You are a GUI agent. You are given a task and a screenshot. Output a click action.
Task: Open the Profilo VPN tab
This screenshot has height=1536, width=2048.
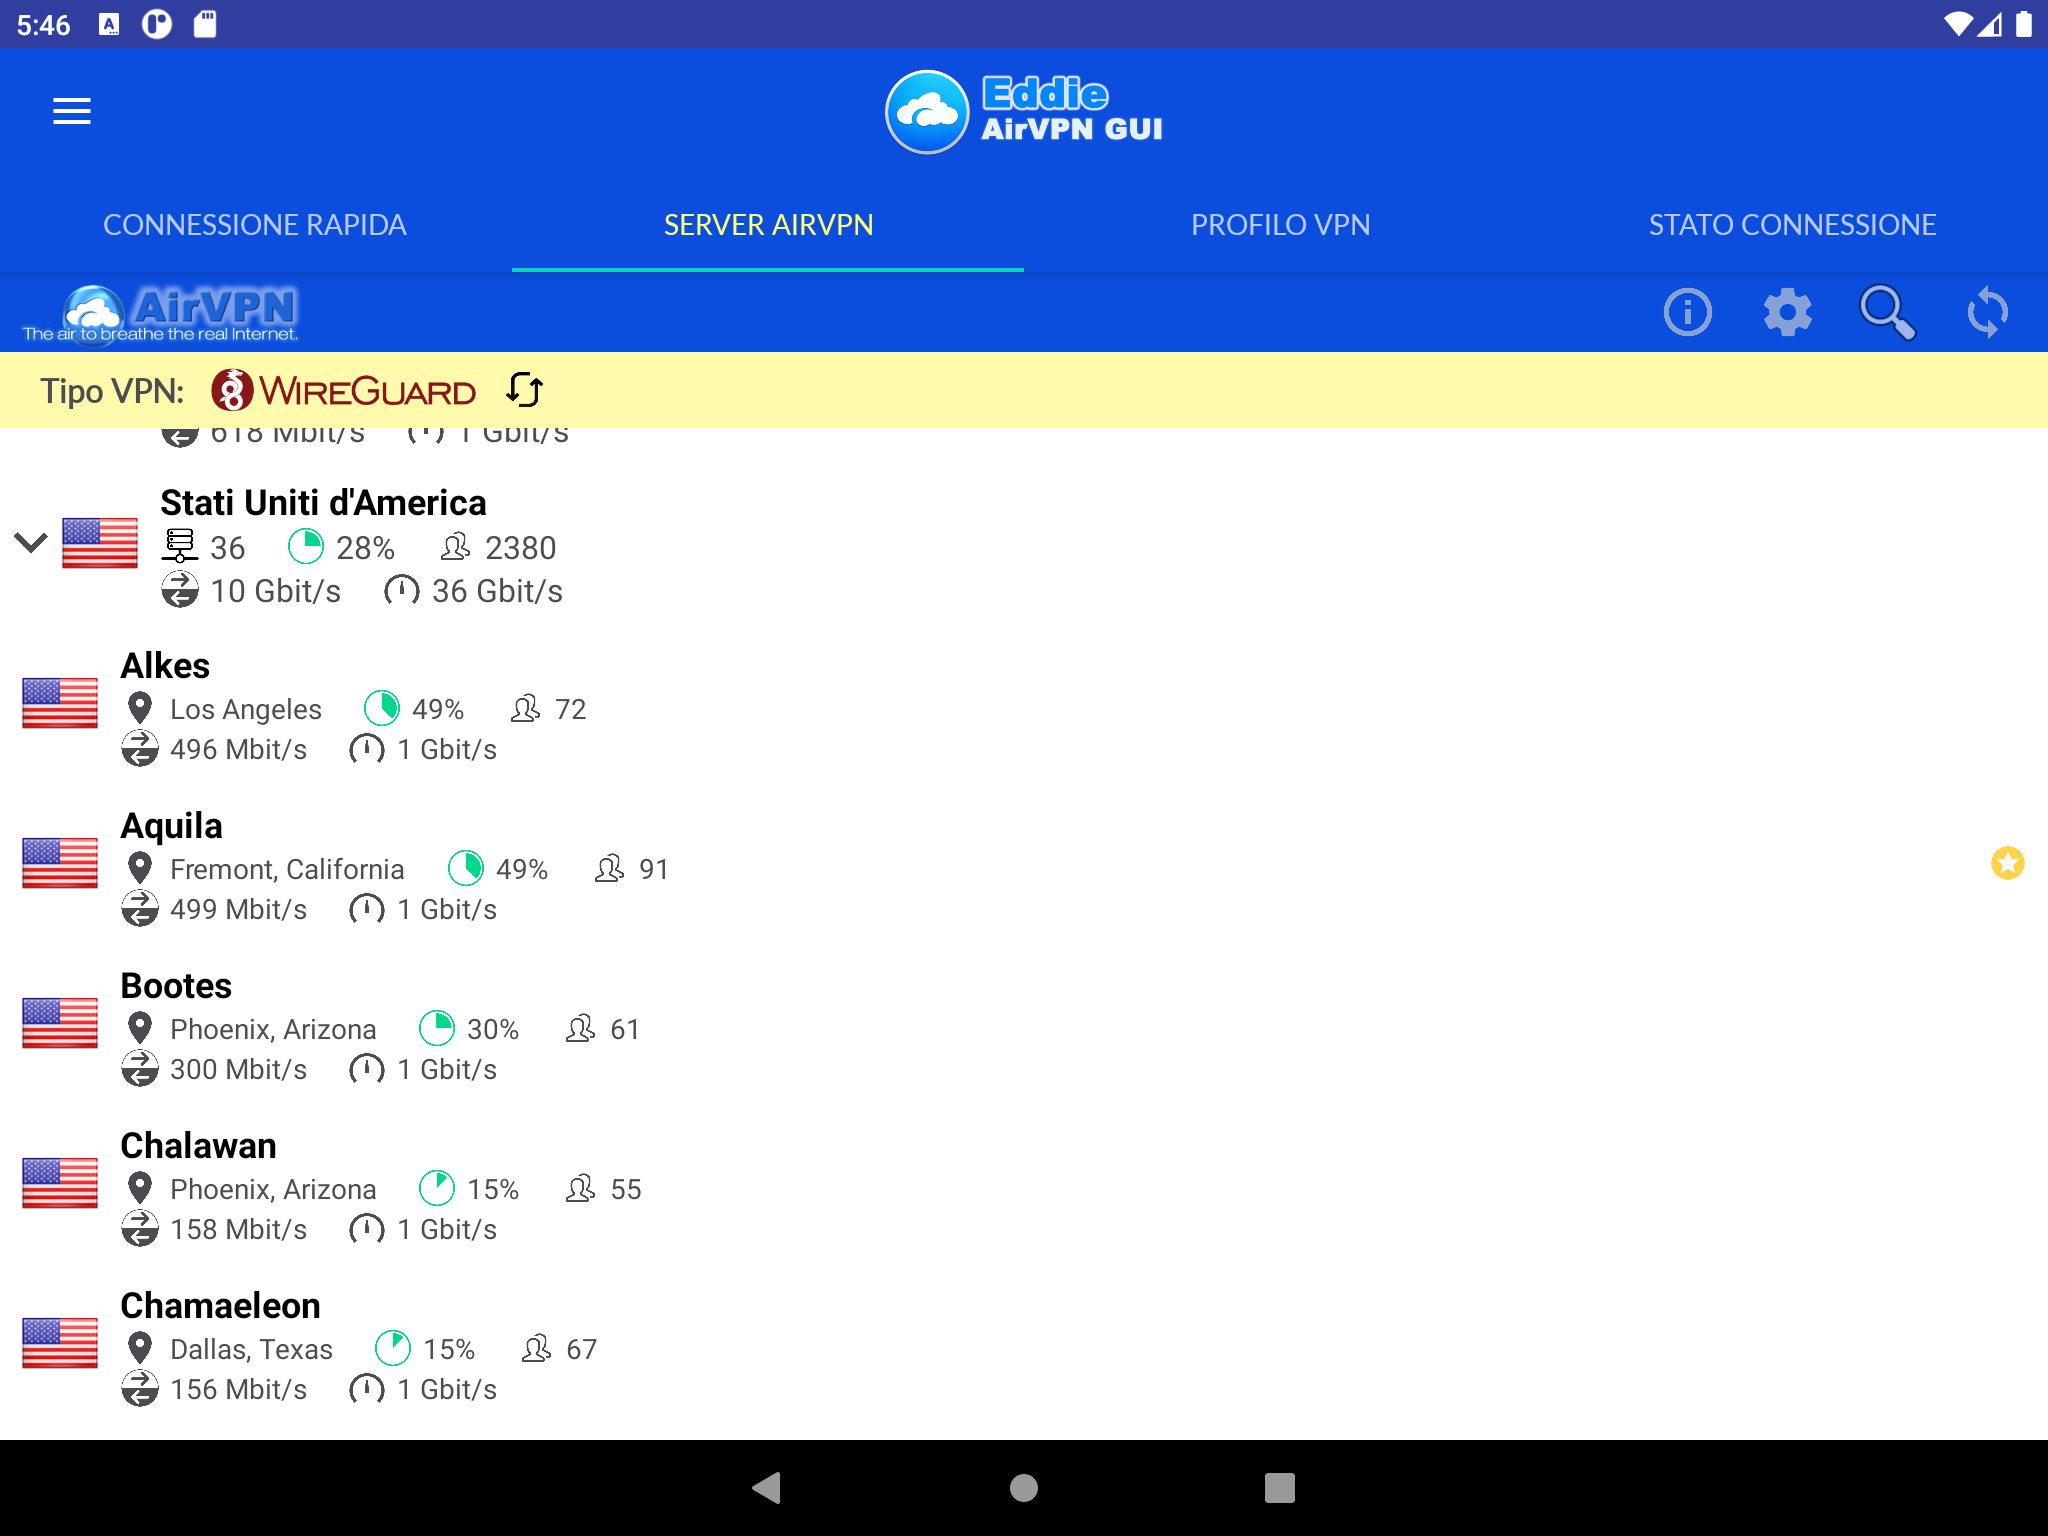[1280, 225]
